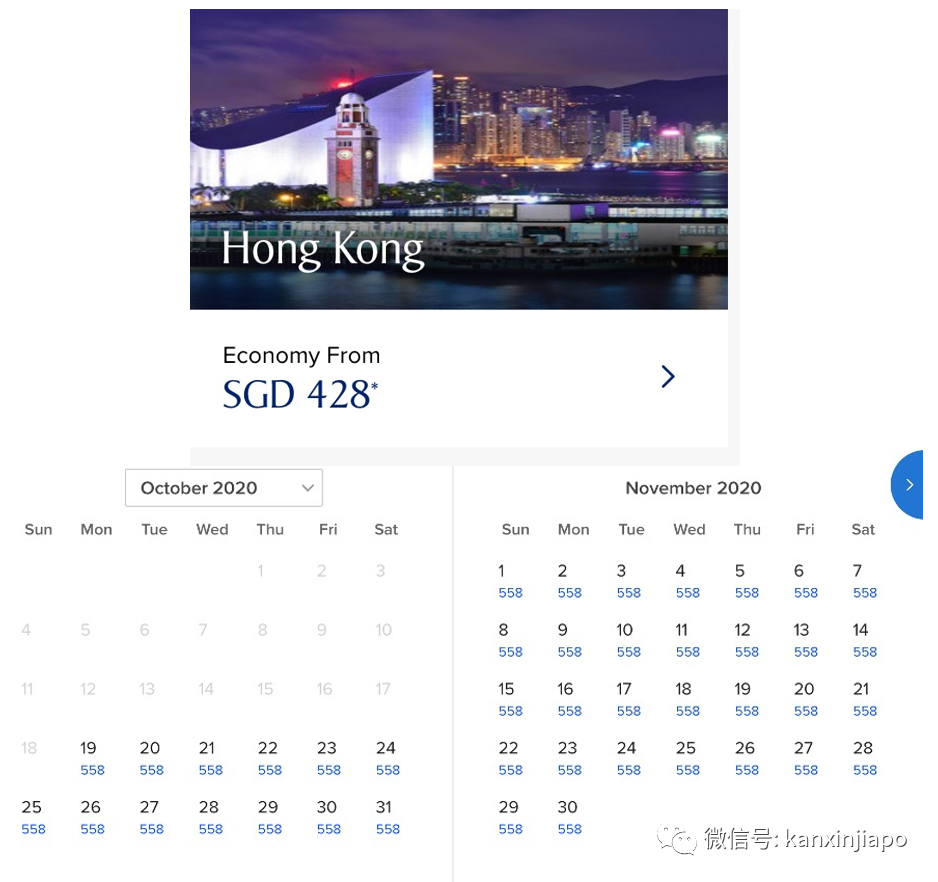Click the 558 fare under November 15

click(510, 712)
